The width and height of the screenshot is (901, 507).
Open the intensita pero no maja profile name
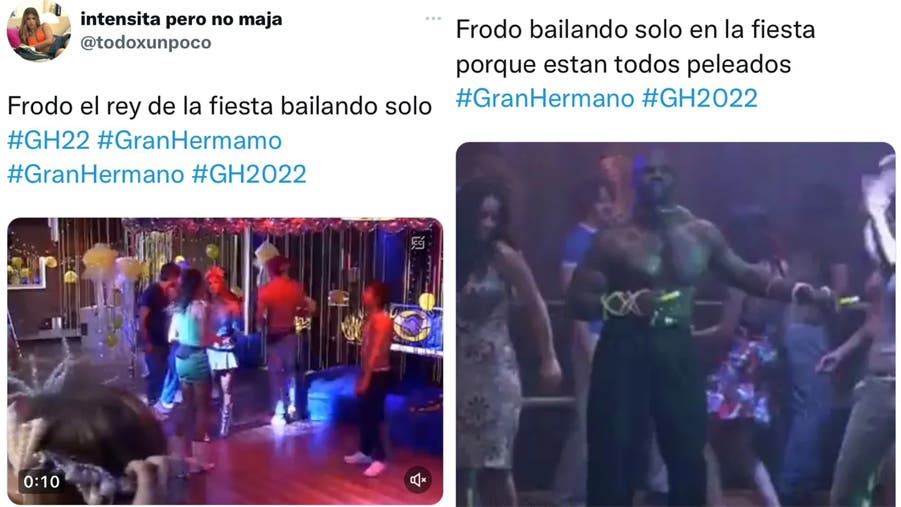click(181, 19)
